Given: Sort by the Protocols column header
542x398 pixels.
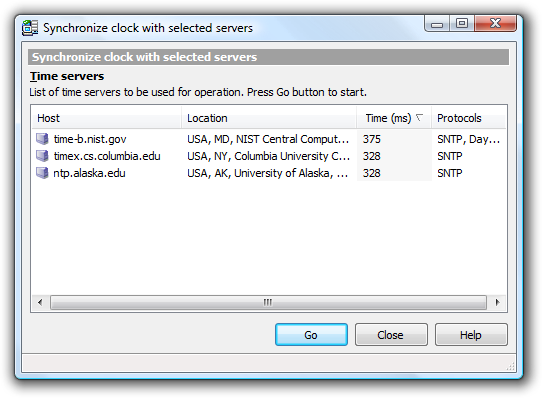Looking at the screenshot, I should pos(468,118).
